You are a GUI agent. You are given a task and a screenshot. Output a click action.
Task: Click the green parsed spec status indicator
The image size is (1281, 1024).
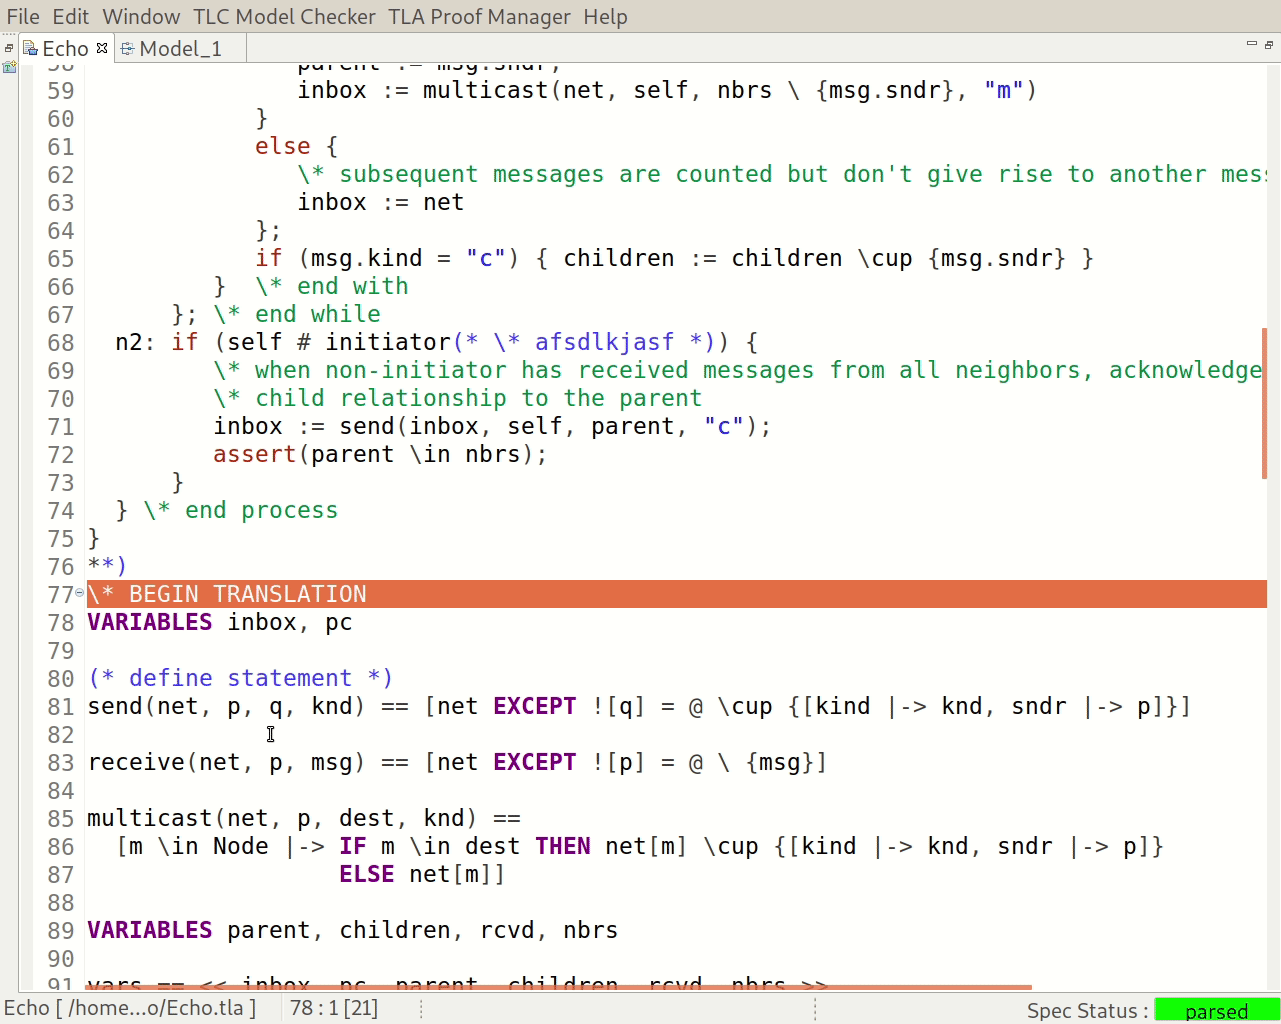coord(1216,1011)
